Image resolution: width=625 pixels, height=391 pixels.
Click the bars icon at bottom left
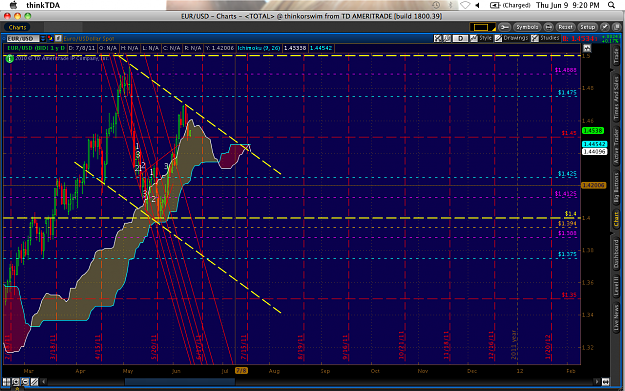pos(6,382)
